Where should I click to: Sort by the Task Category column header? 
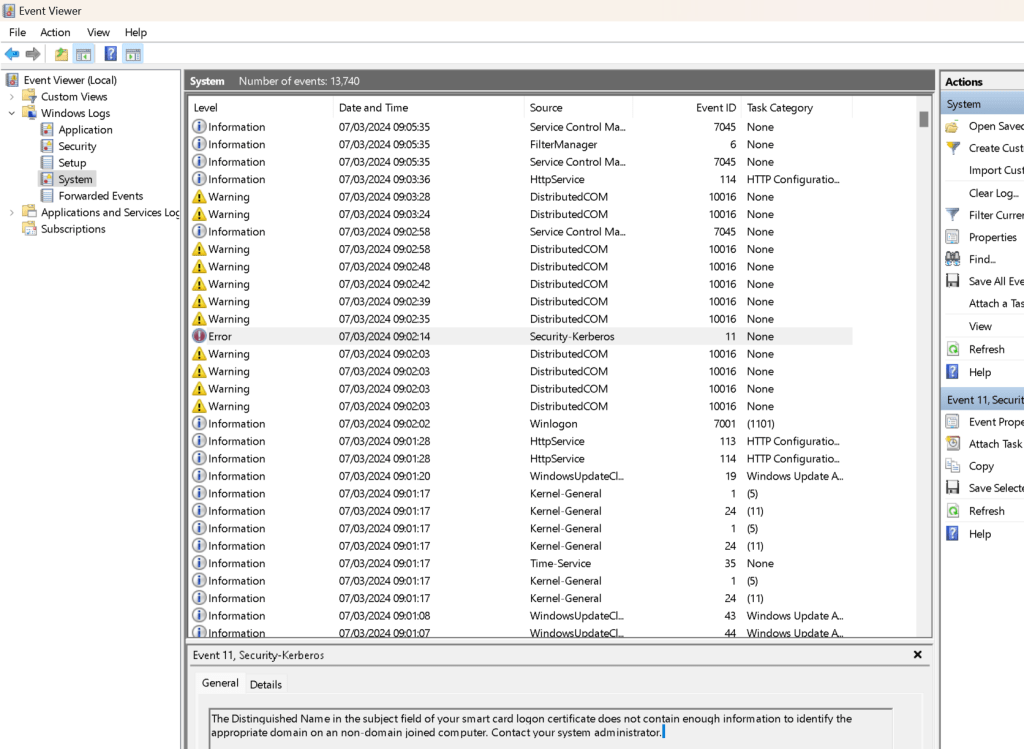click(x=797, y=108)
